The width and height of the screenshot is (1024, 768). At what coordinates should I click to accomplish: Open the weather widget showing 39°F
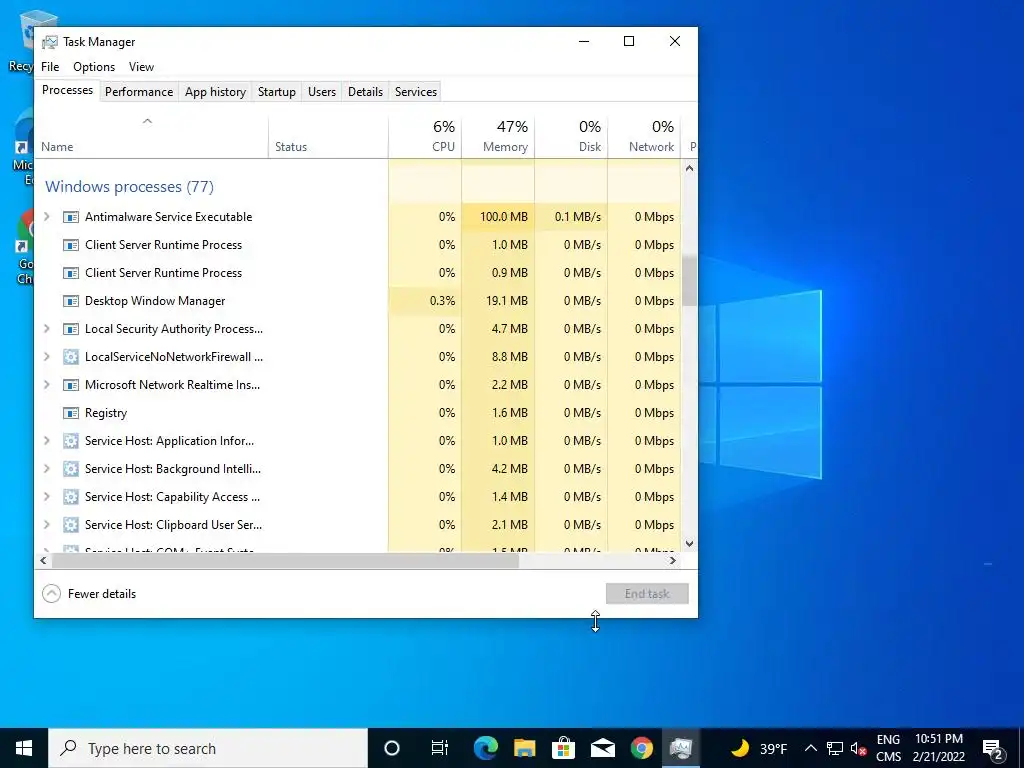tap(759, 748)
